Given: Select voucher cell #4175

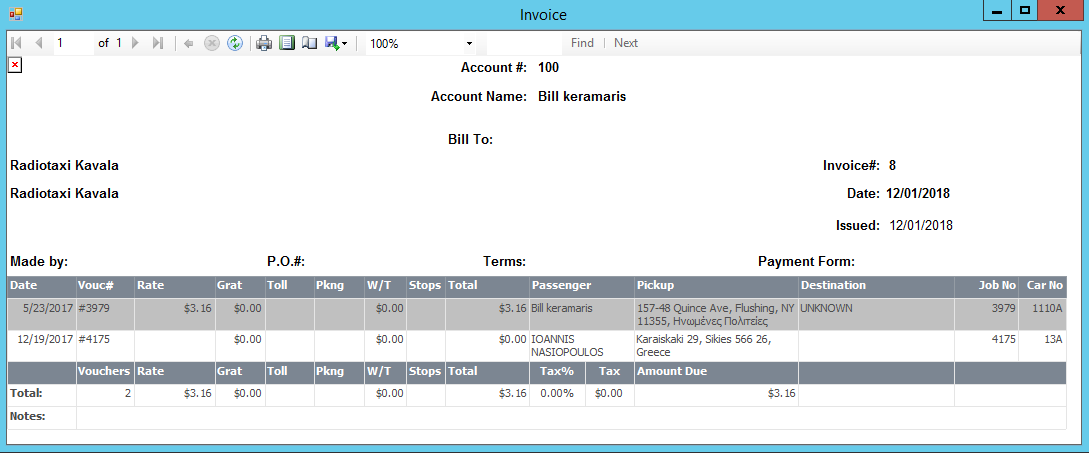Looking at the screenshot, I should 105,346.
